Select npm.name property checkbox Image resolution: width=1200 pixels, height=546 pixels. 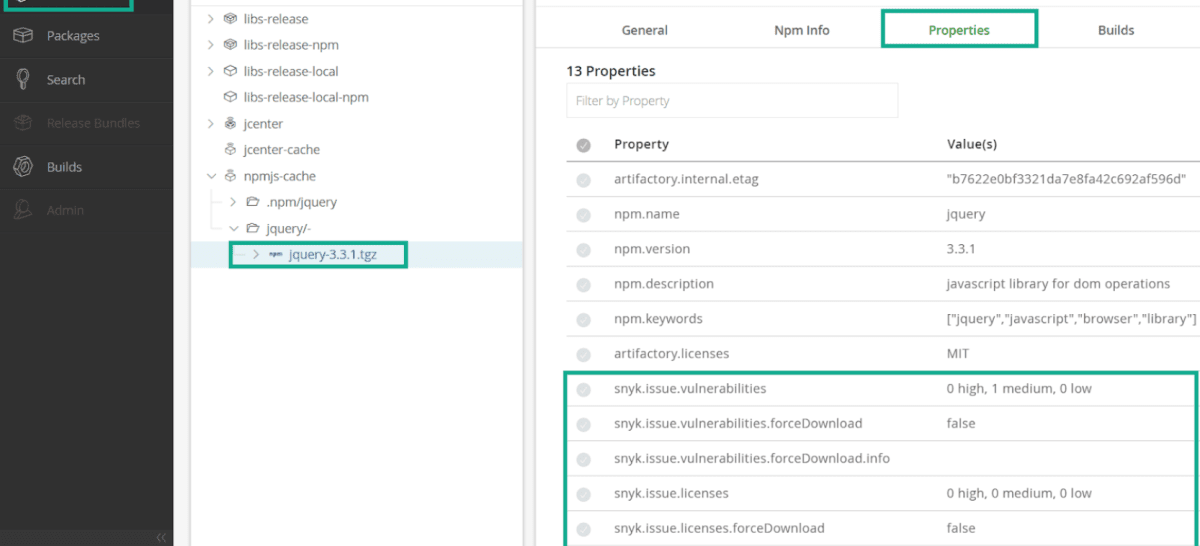click(x=584, y=215)
